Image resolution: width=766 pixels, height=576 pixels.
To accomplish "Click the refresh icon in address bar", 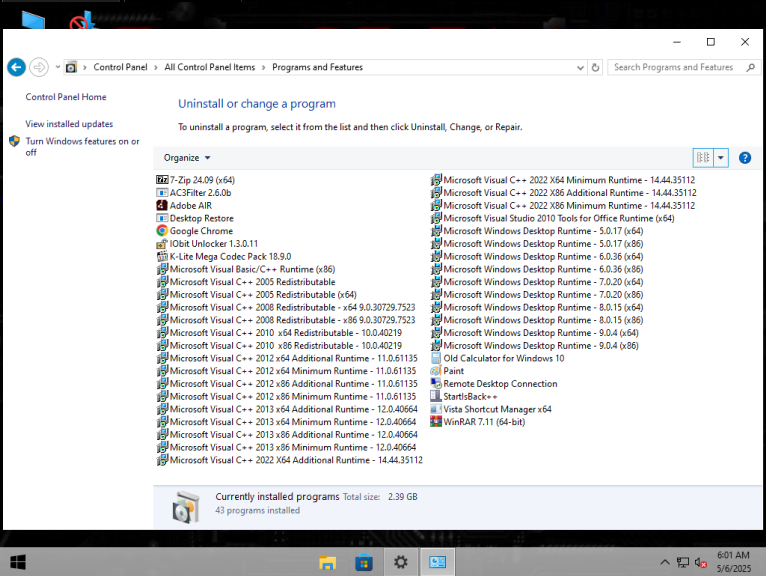I will [x=595, y=67].
